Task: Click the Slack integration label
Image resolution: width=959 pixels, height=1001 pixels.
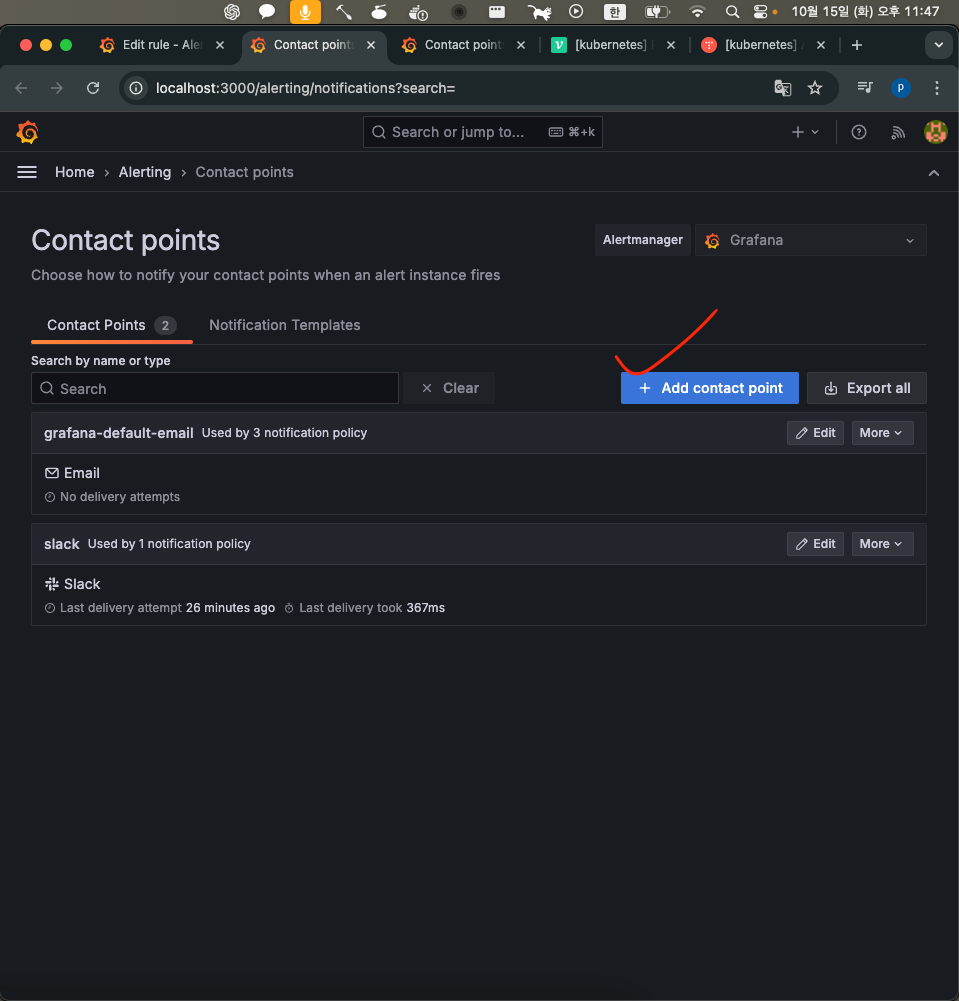Action: (x=82, y=584)
